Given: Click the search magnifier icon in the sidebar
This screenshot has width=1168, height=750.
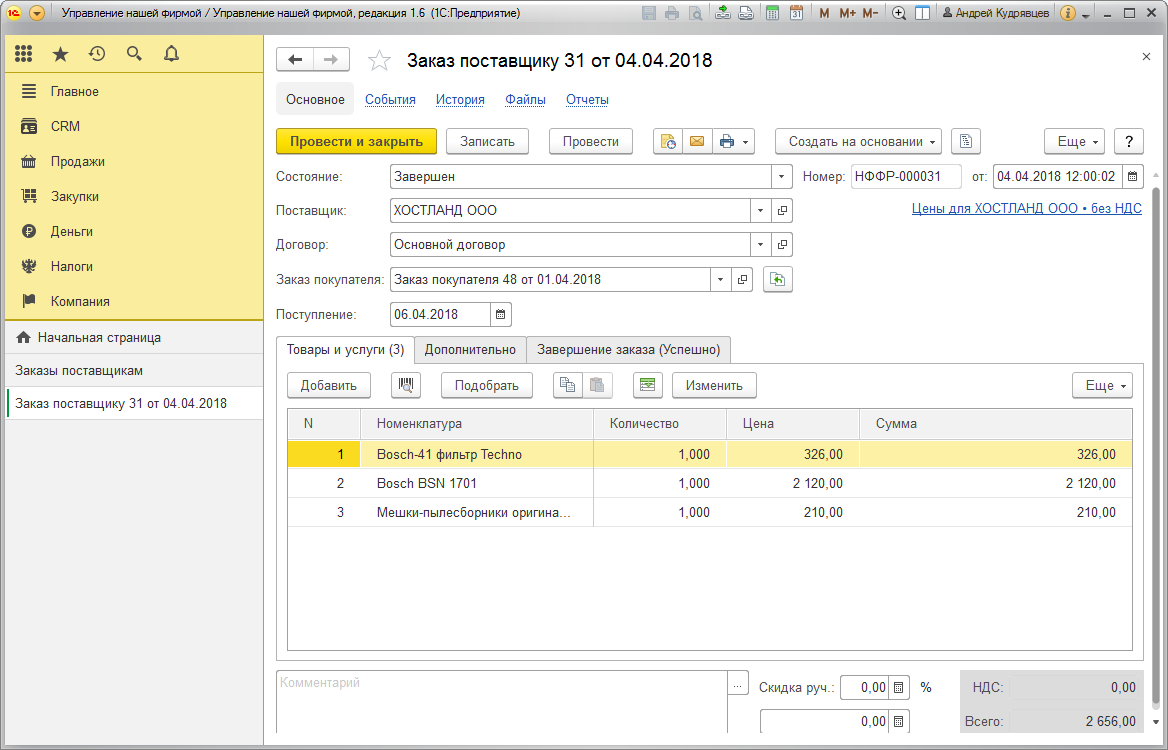Looking at the screenshot, I should coord(134,54).
